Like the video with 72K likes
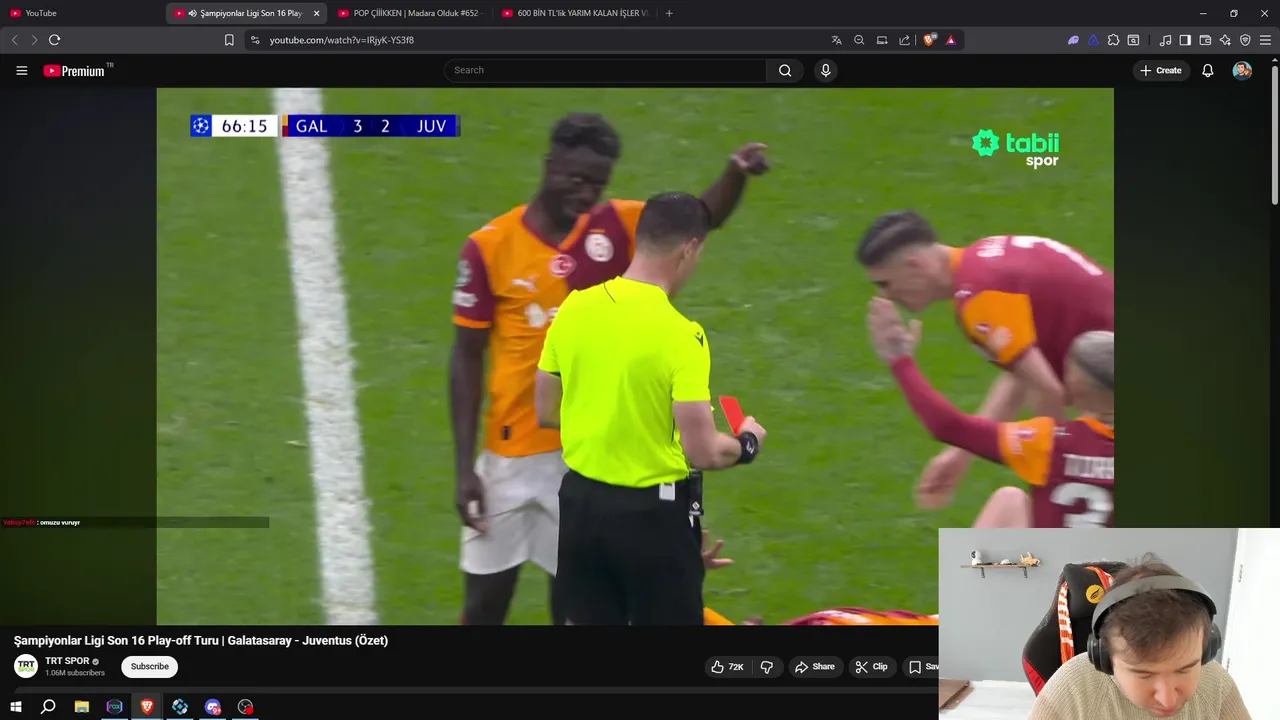 (x=727, y=667)
